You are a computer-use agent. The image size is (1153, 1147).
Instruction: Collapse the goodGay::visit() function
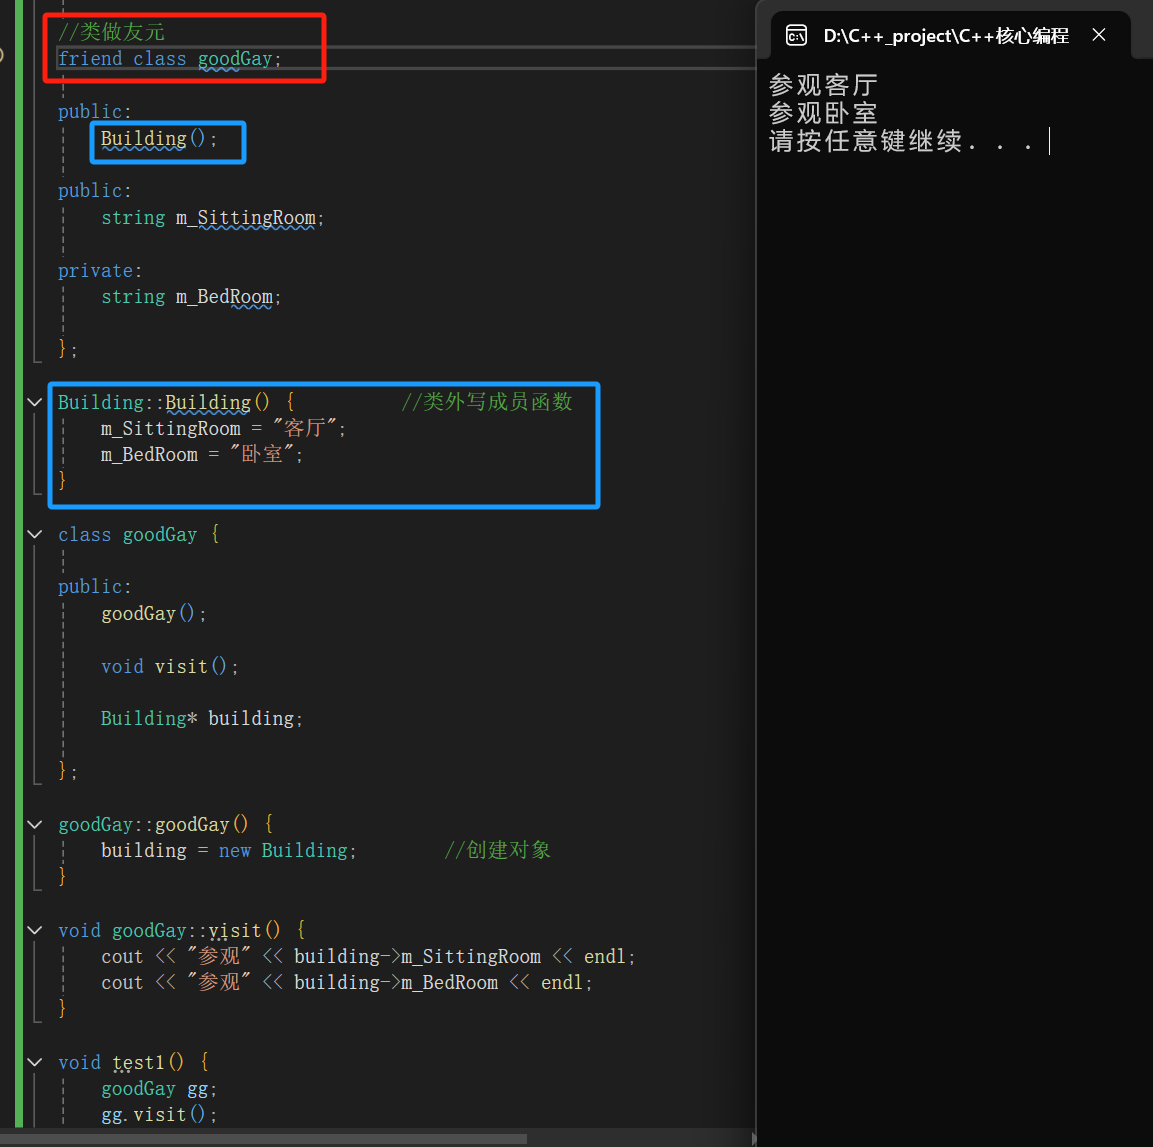click(35, 931)
